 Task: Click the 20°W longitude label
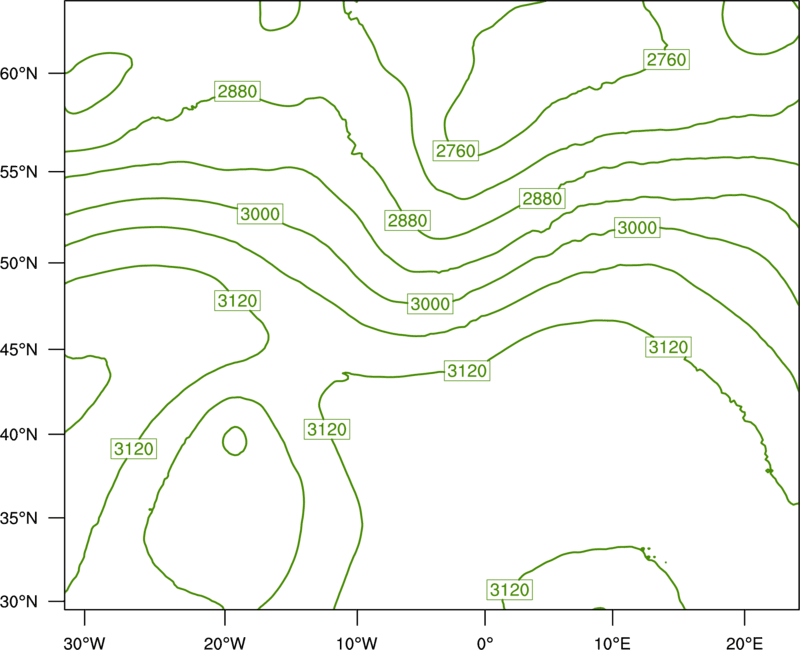tap(225, 643)
